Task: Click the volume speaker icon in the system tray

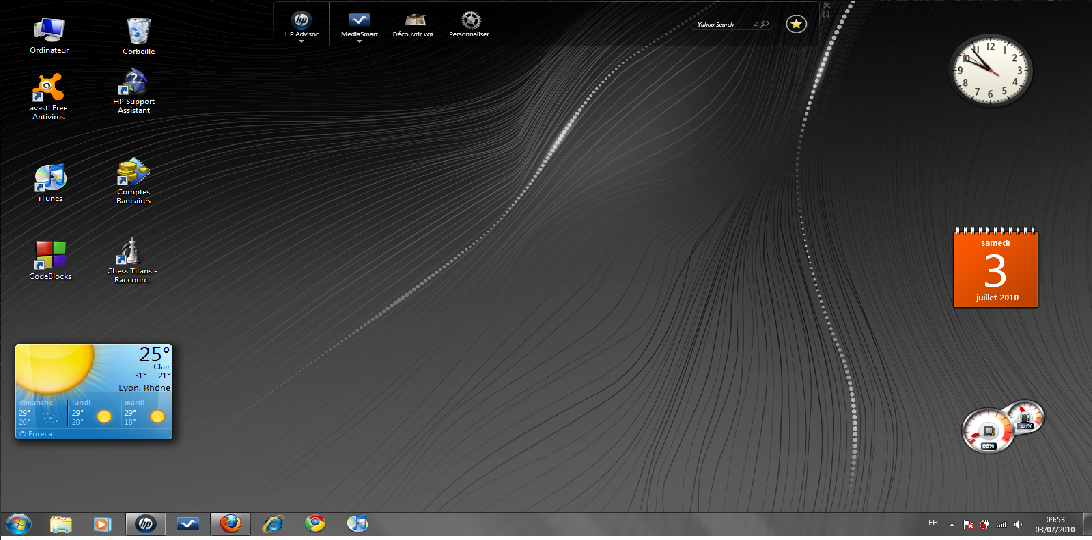Action: pyautogui.click(x=1017, y=524)
